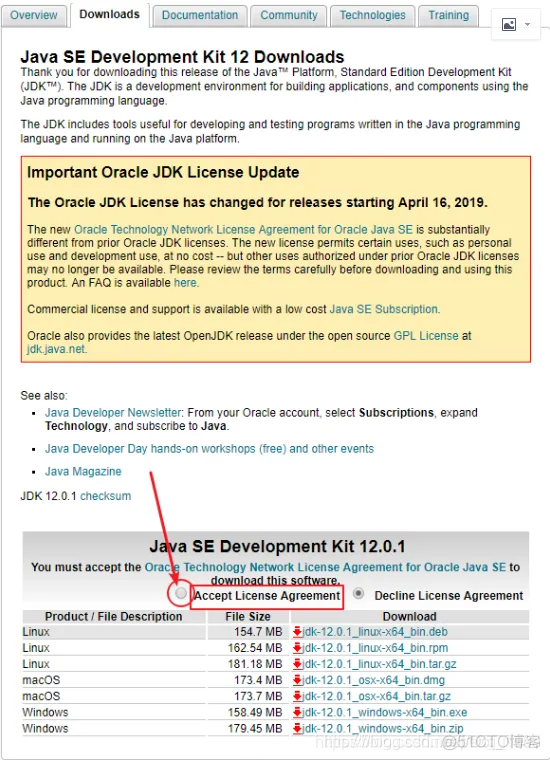Click the red download arrow icon beside the windows .exe file
The image size is (550, 760).
[x=298, y=712]
